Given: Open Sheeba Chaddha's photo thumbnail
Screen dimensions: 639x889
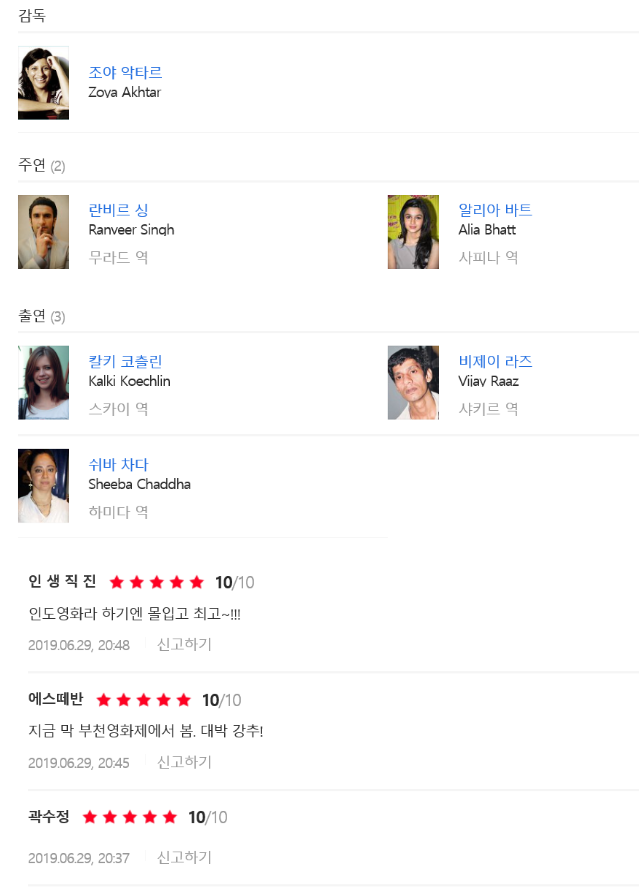Looking at the screenshot, I should click(43, 486).
